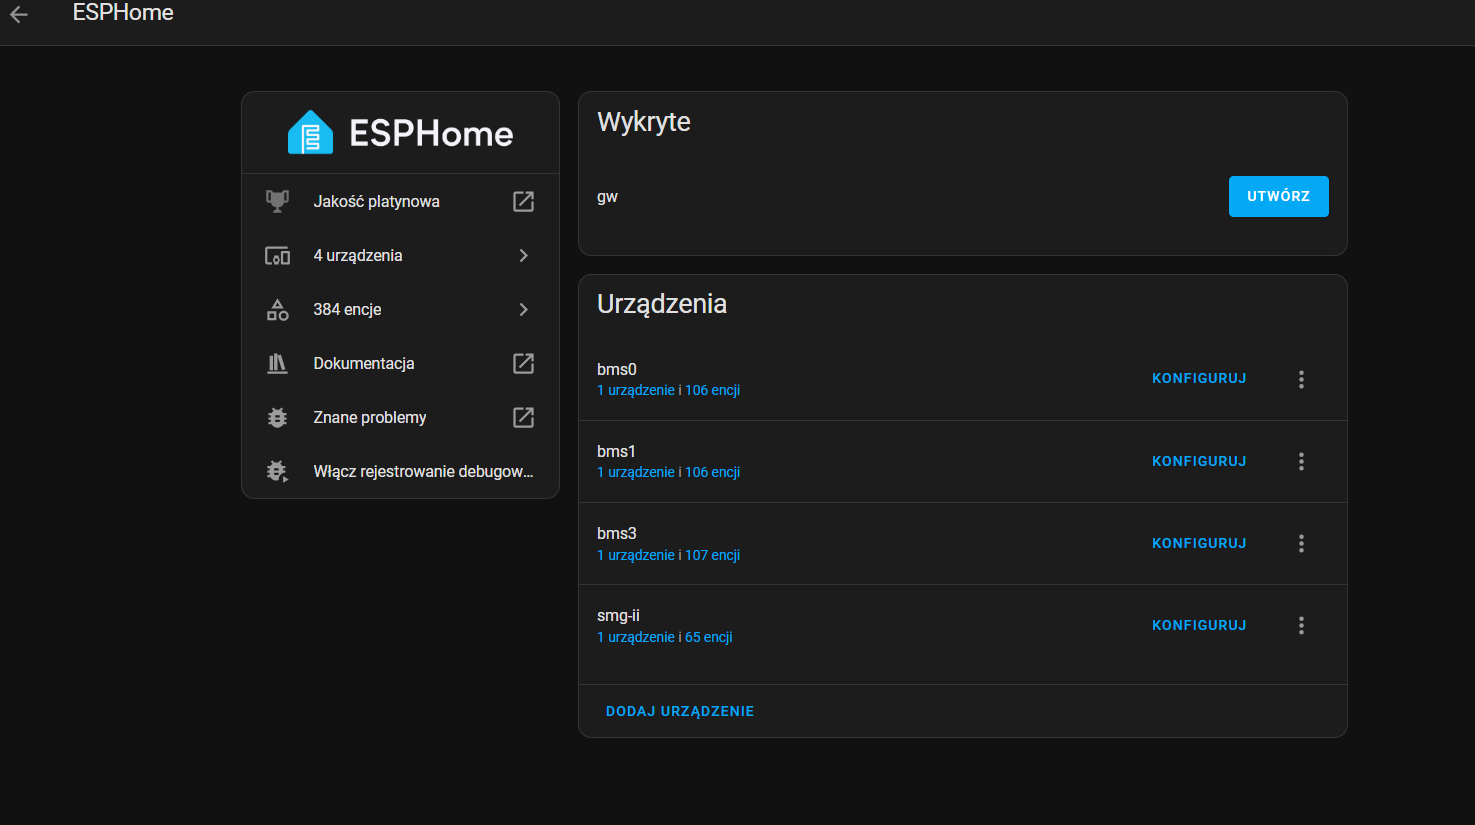This screenshot has width=1475, height=825.
Task: Open bms0 '1 urządzenie' link
Action: [636, 390]
